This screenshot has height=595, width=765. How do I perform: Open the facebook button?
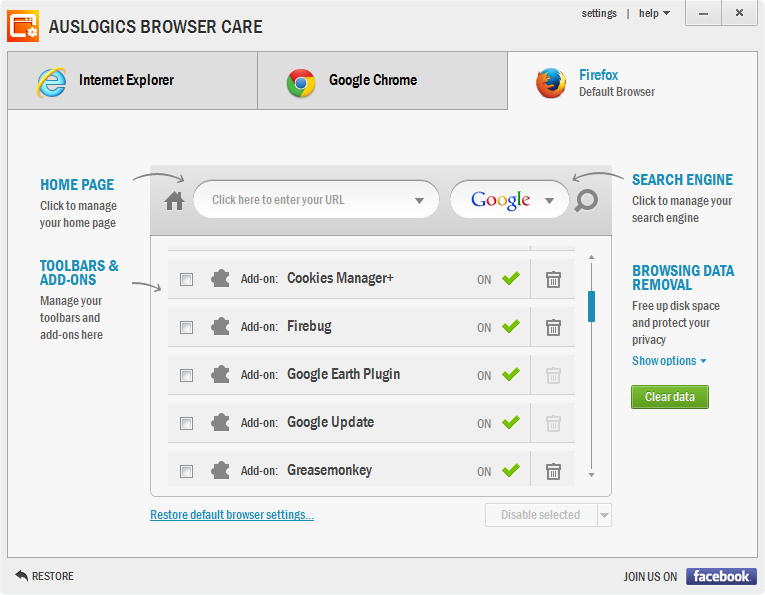point(721,576)
